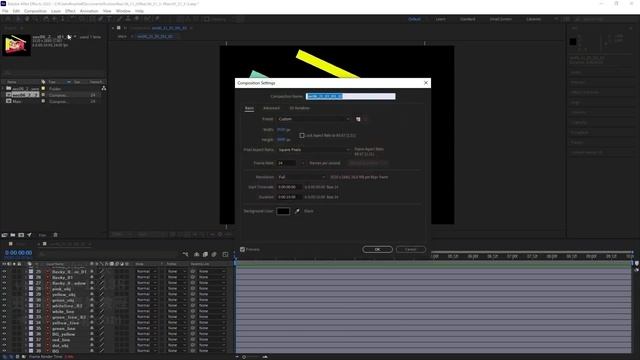Screen dimensions: 640x360
Task: Click label color of dot_obj layer
Action: 31,345
